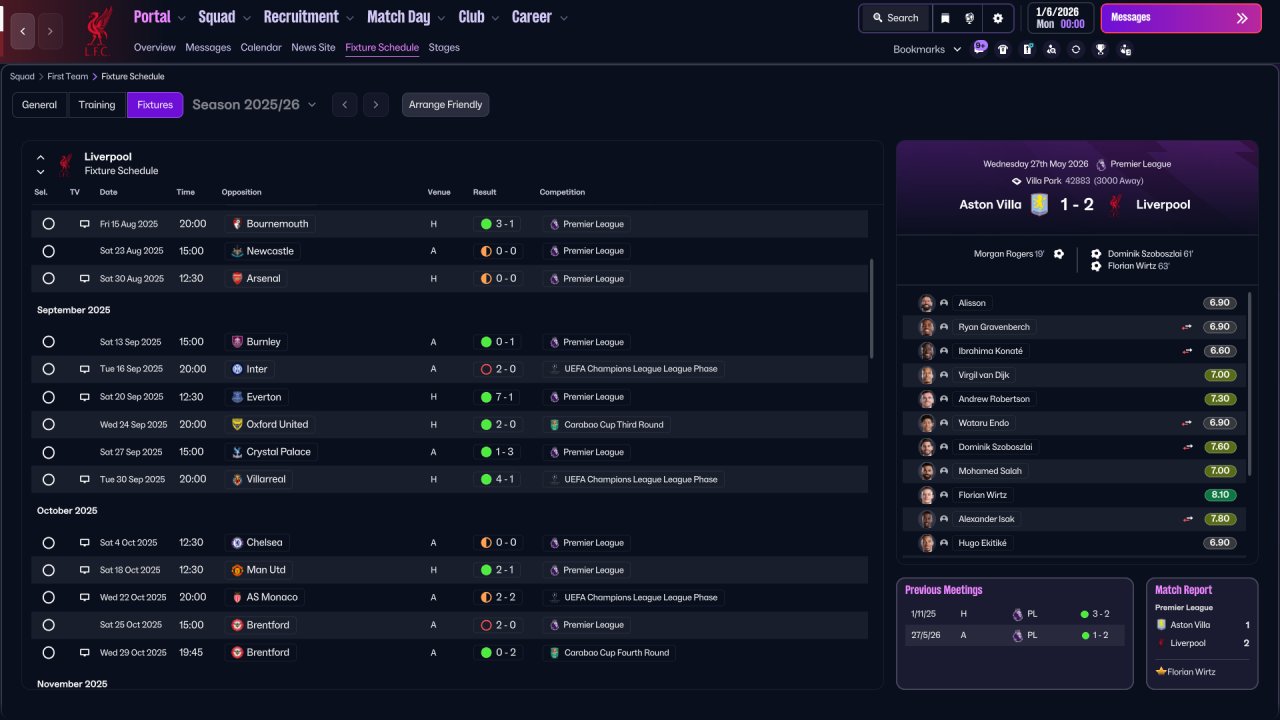Image resolution: width=1280 pixels, height=720 pixels.
Task: Select the Chelsea fixture radio button
Action: (x=48, y=543)
